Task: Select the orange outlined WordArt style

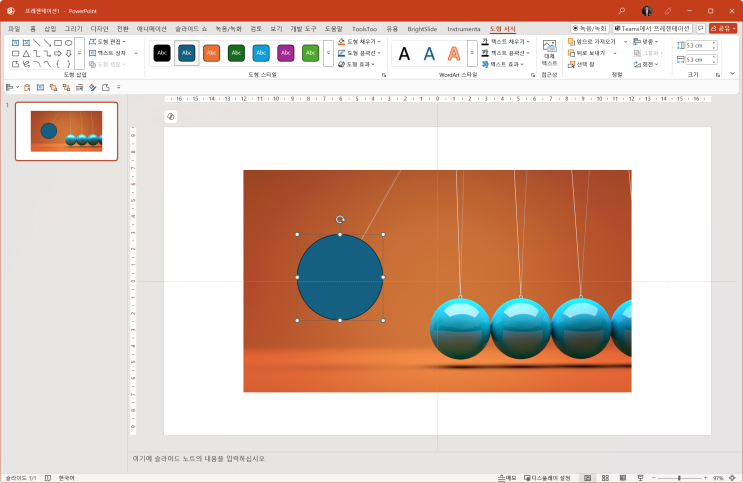Action: coord(454,54)
